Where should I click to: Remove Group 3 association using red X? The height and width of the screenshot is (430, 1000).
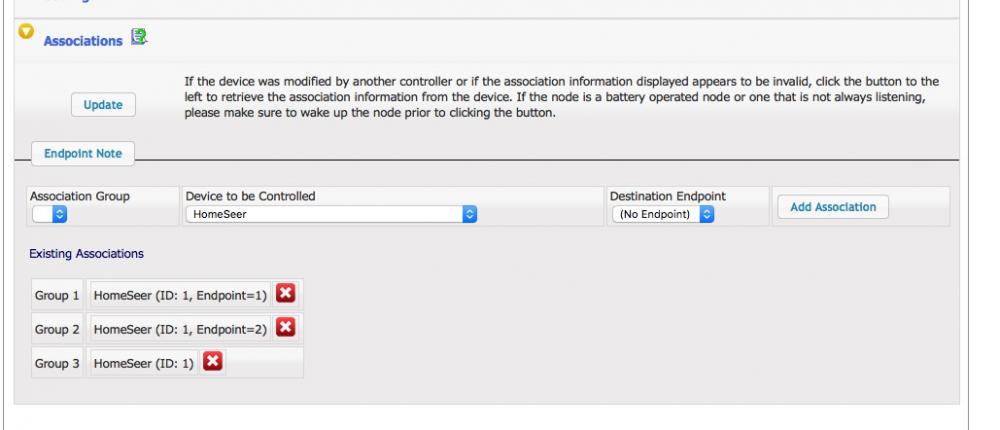[213, 362]
